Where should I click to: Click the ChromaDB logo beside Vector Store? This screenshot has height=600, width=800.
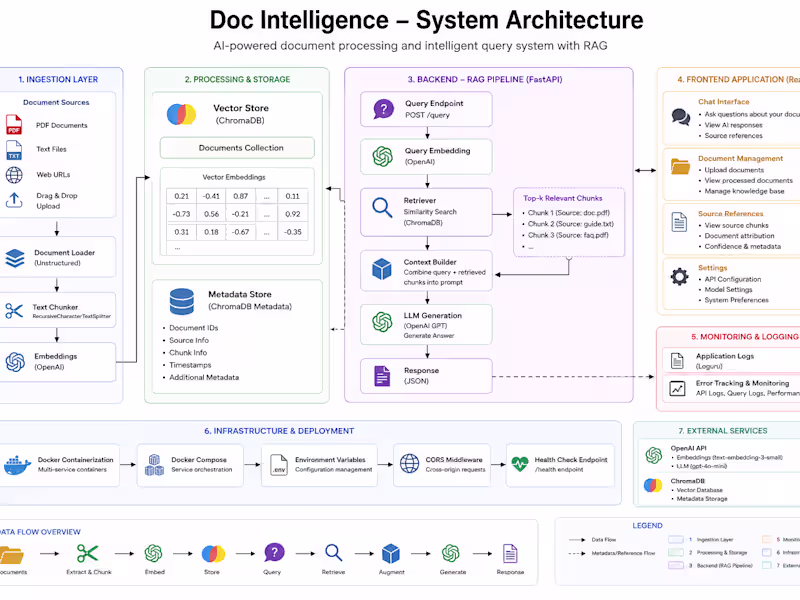(181, 114)
